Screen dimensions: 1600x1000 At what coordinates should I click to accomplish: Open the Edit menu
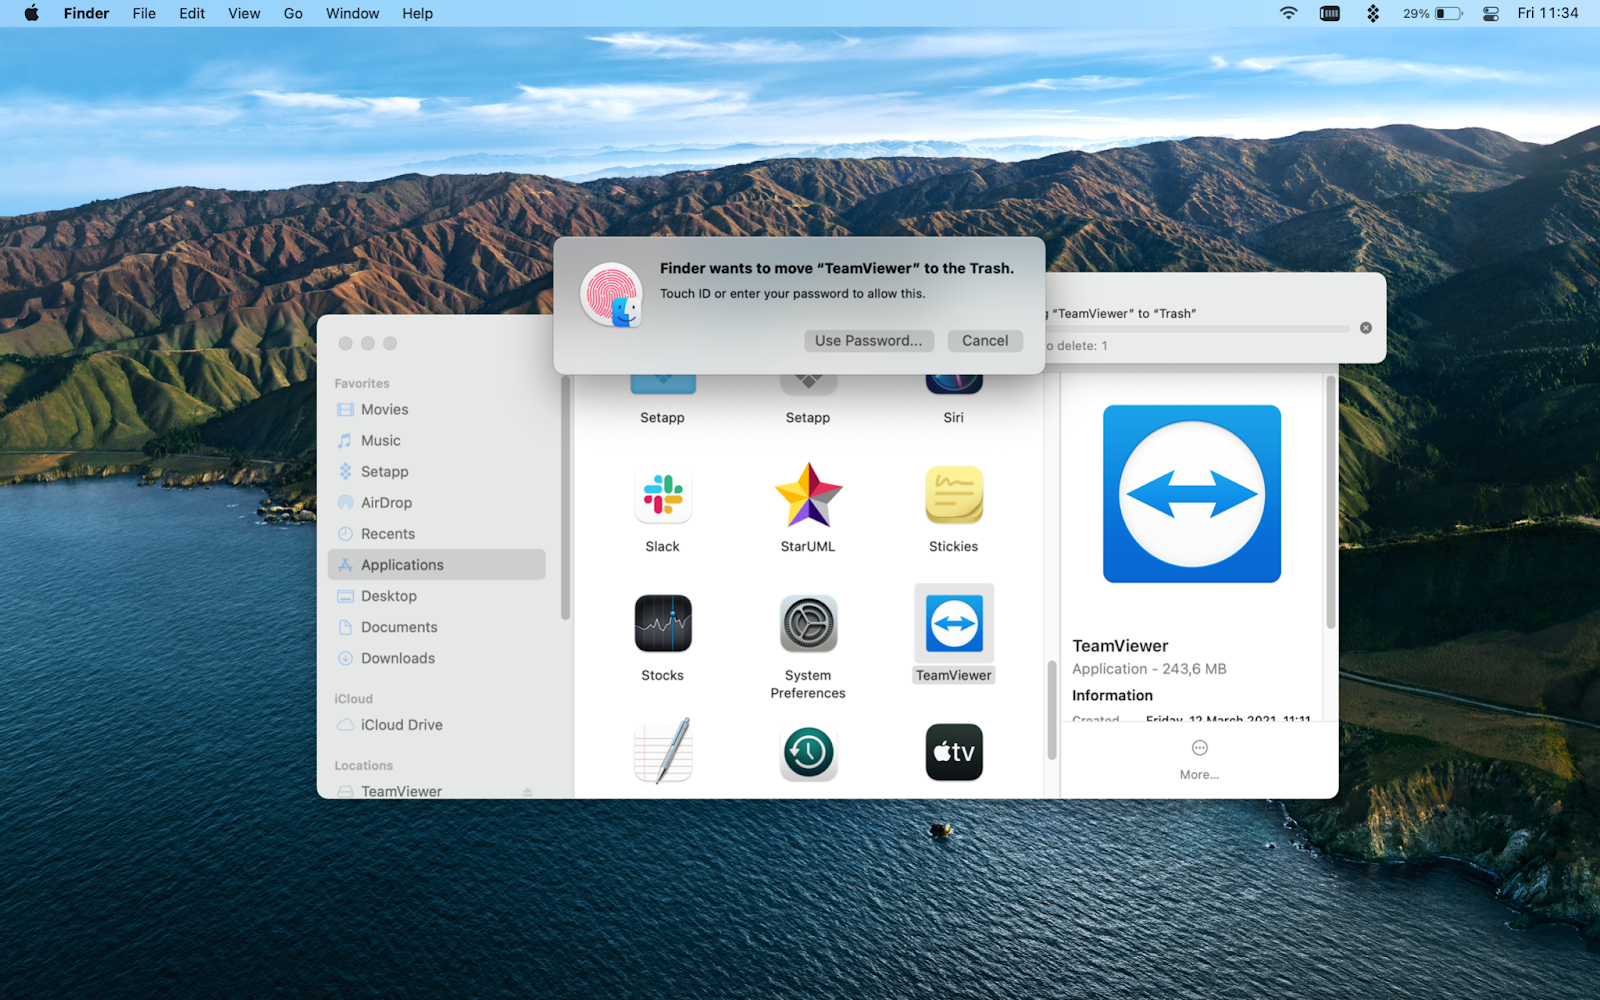[192, 13]
